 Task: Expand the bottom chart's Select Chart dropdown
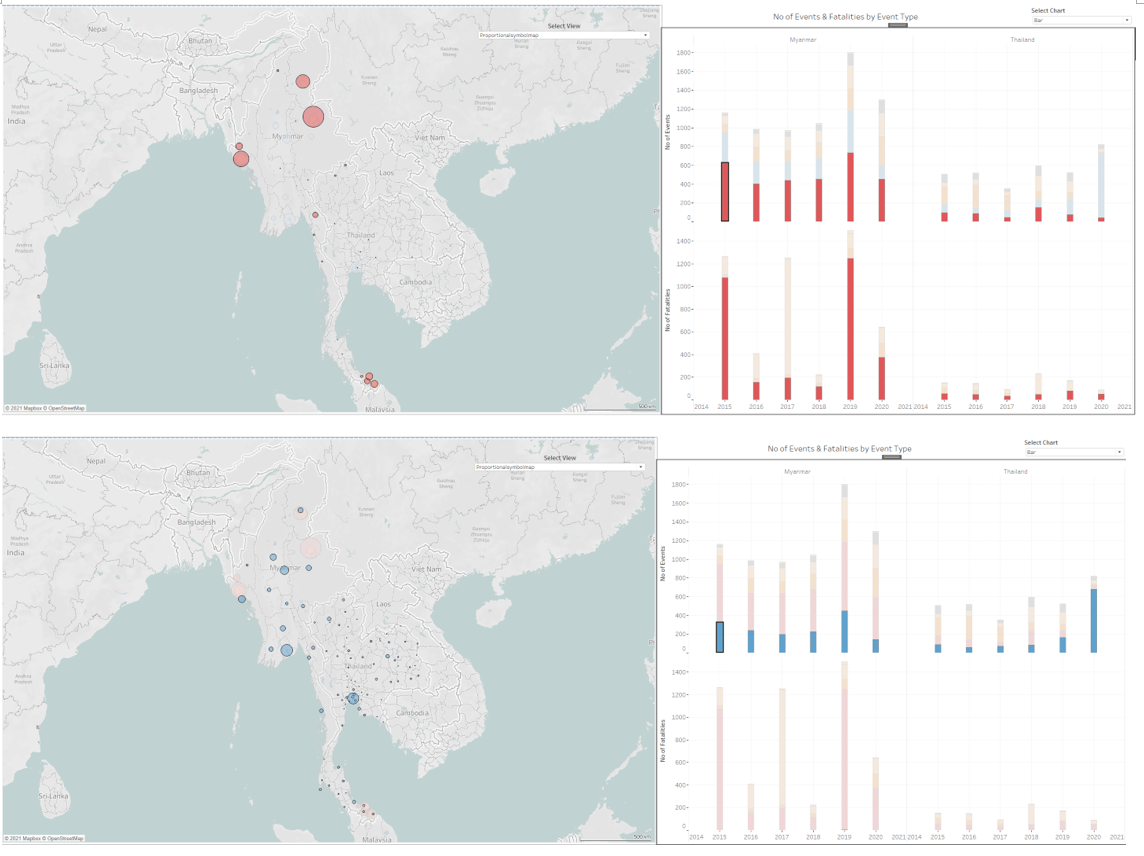pyautogui.click(x=1073, y=452)
